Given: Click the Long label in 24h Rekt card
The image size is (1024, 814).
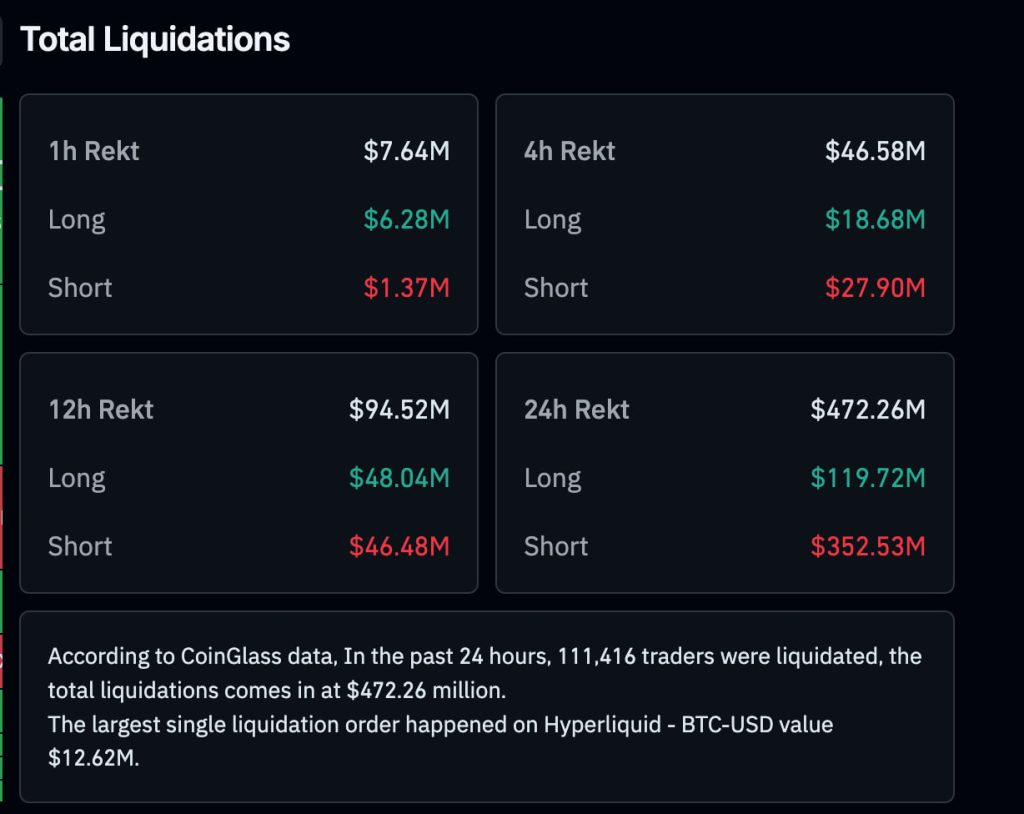Looking at the screenshot, I should 552,478.
